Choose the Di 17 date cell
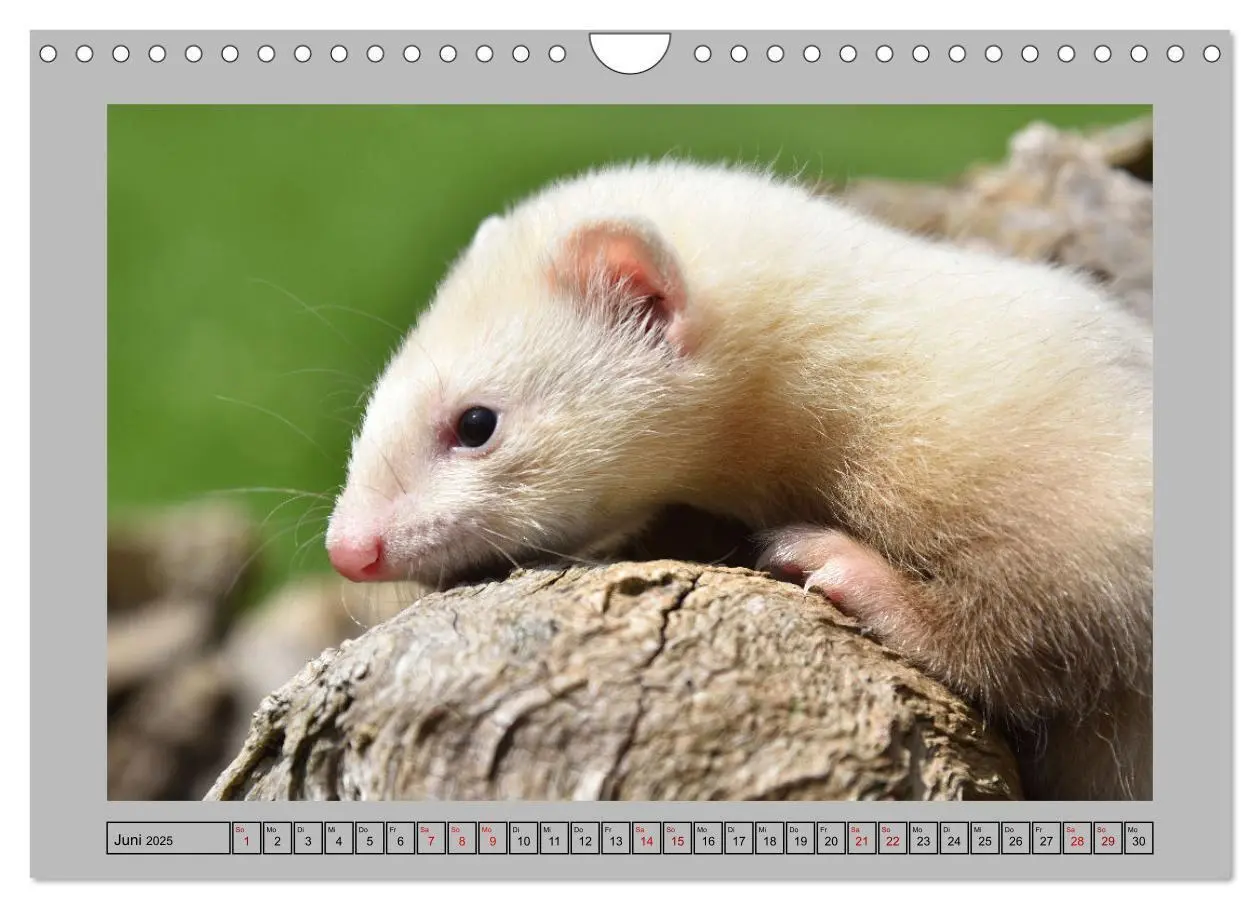This screenshot has height=908, width=1260. (x=739, y=838)
